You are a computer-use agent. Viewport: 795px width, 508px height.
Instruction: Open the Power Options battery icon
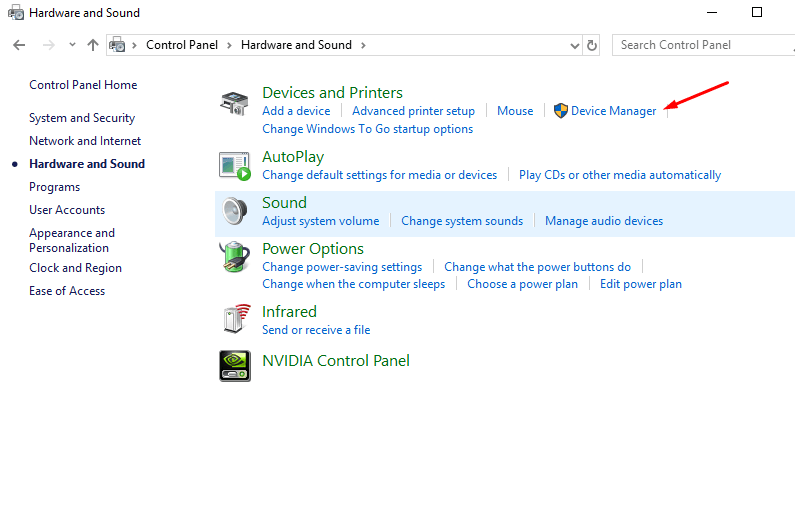tap(235, 258)
